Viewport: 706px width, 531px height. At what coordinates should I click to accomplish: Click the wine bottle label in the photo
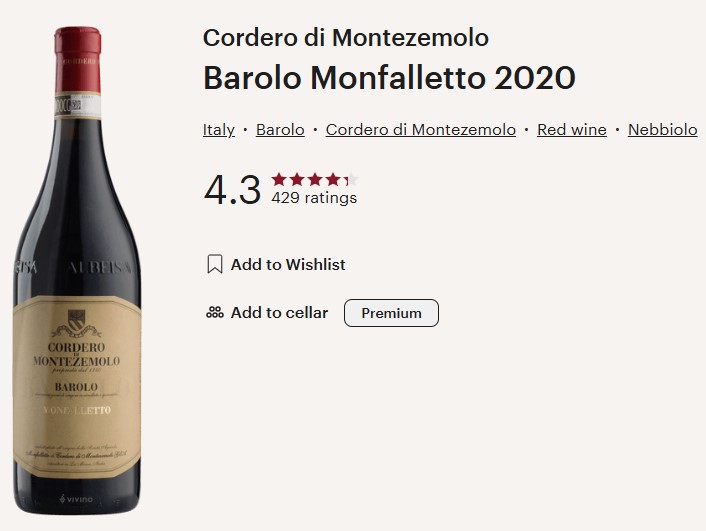pos(82,380)
